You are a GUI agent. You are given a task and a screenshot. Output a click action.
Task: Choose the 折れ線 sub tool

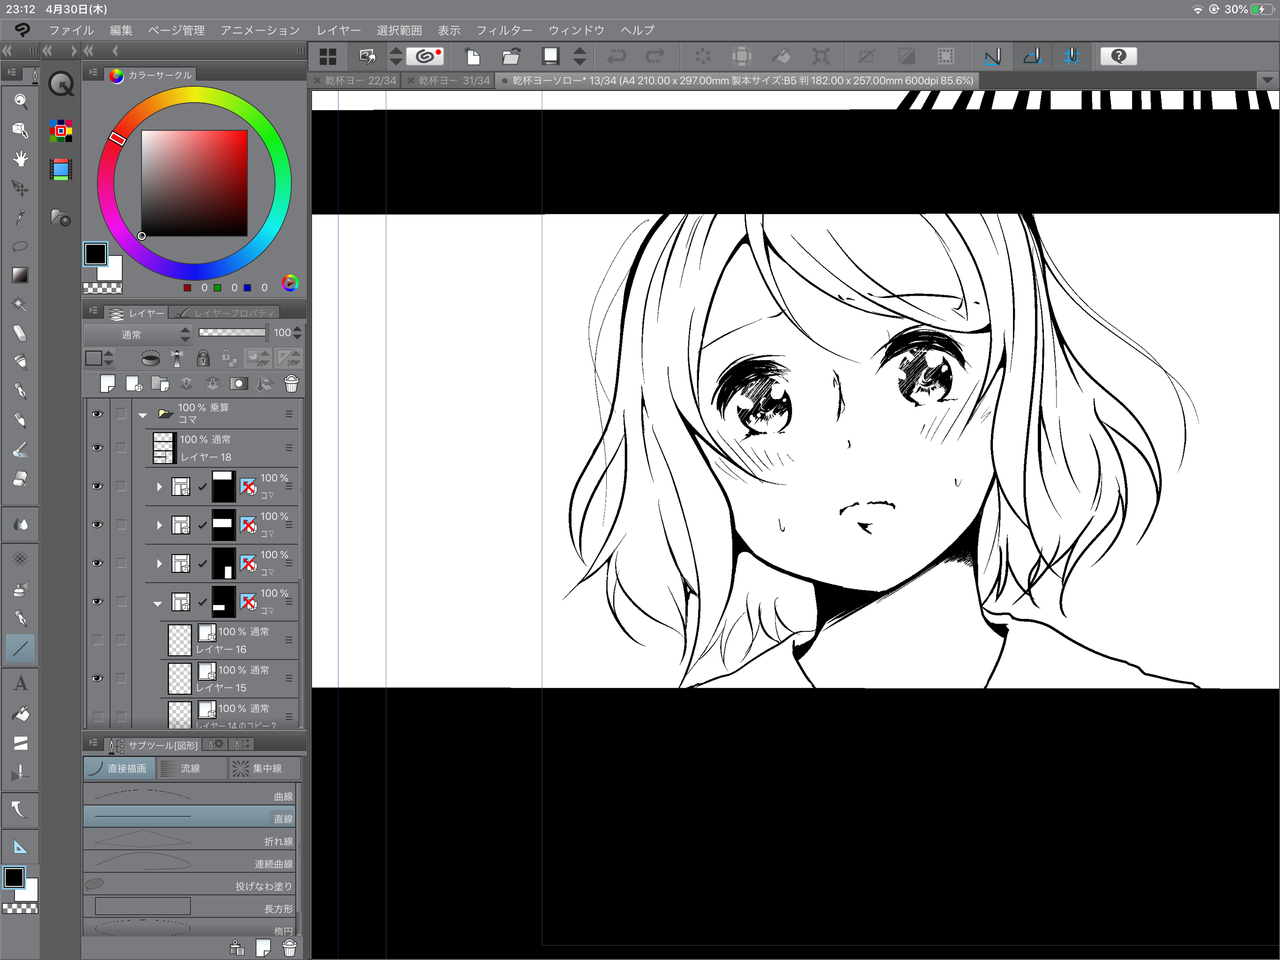pos(190,840)
